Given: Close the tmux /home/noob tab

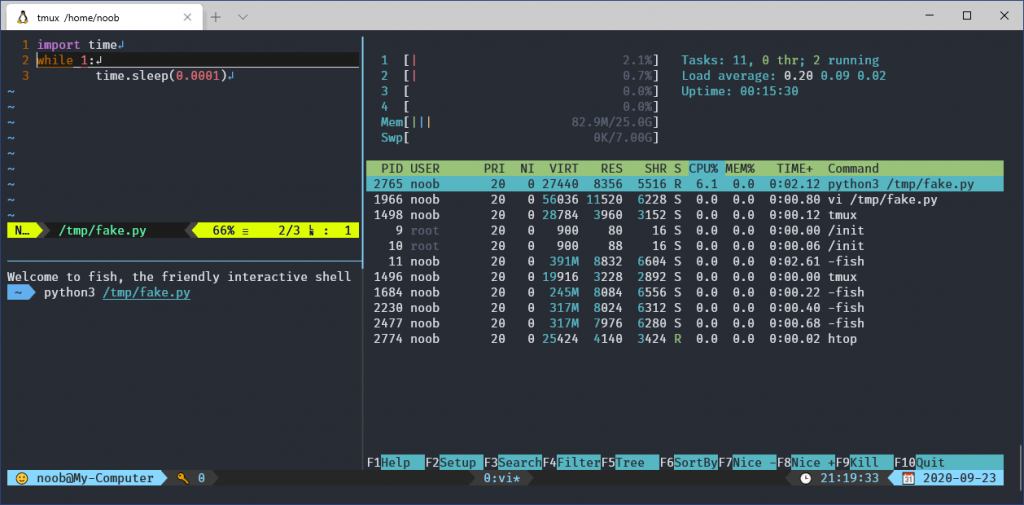Looking at the screenshot, I should [188, 18].
